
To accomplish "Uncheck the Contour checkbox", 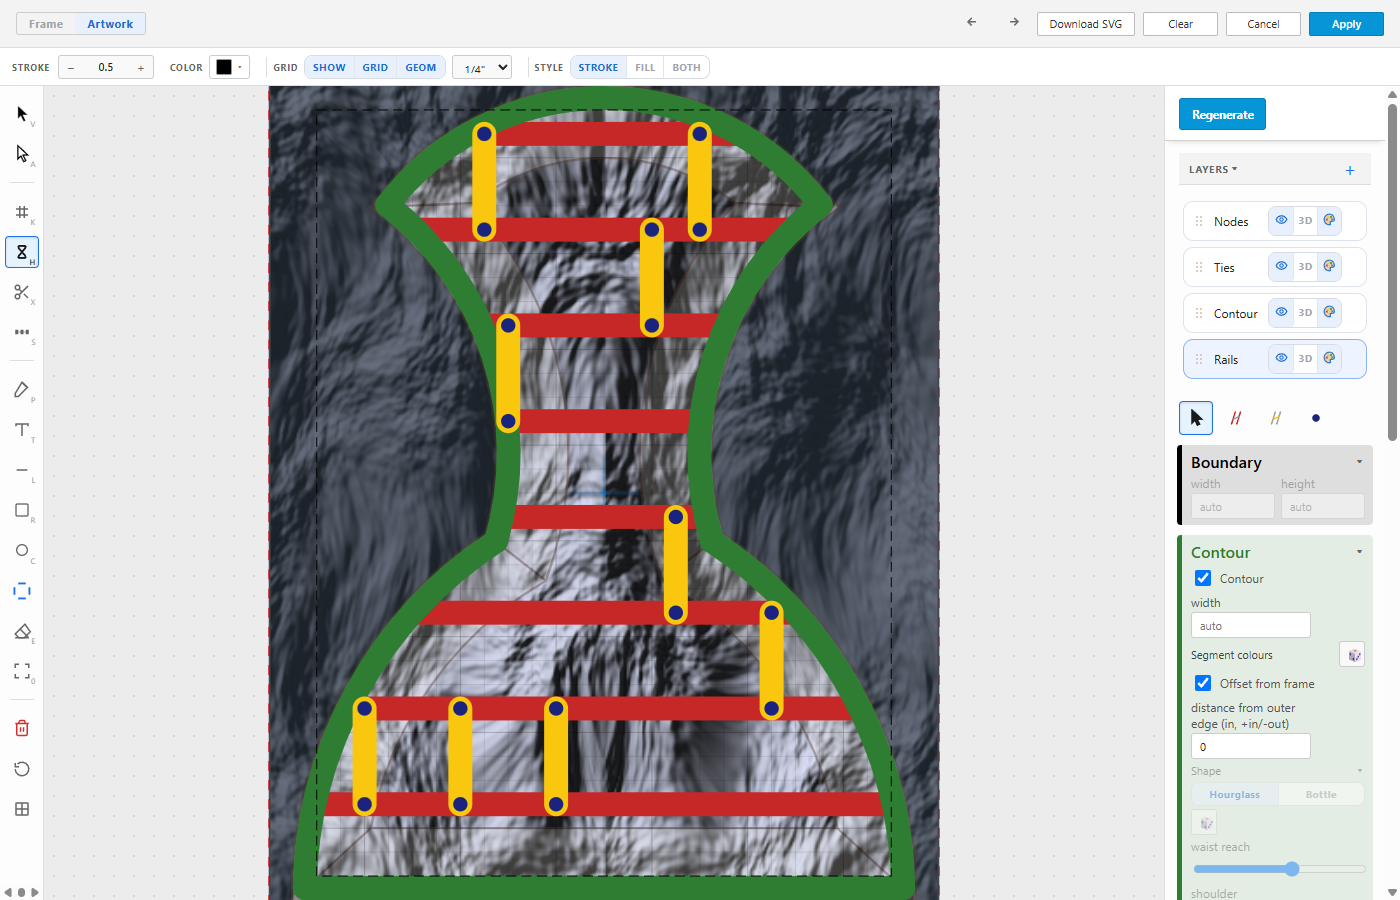I will click(x=1203, y=578).
